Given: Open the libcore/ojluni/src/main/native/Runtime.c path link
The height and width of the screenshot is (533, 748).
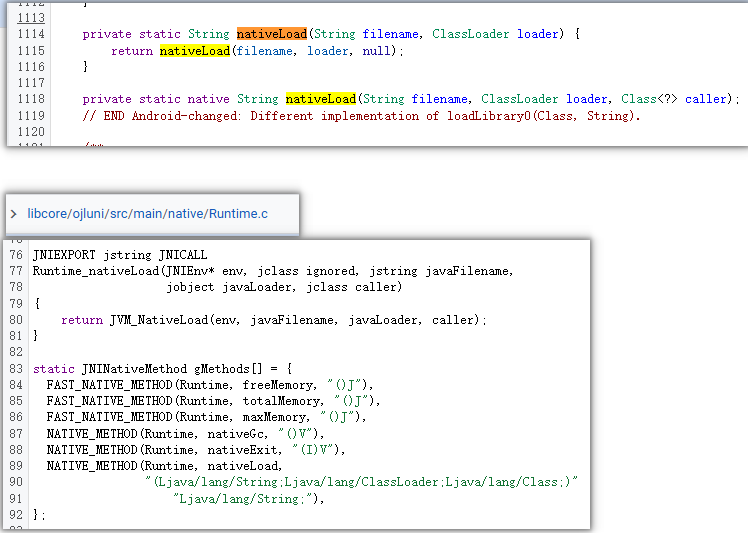Looking at the screenshot, I should [147, 214].
